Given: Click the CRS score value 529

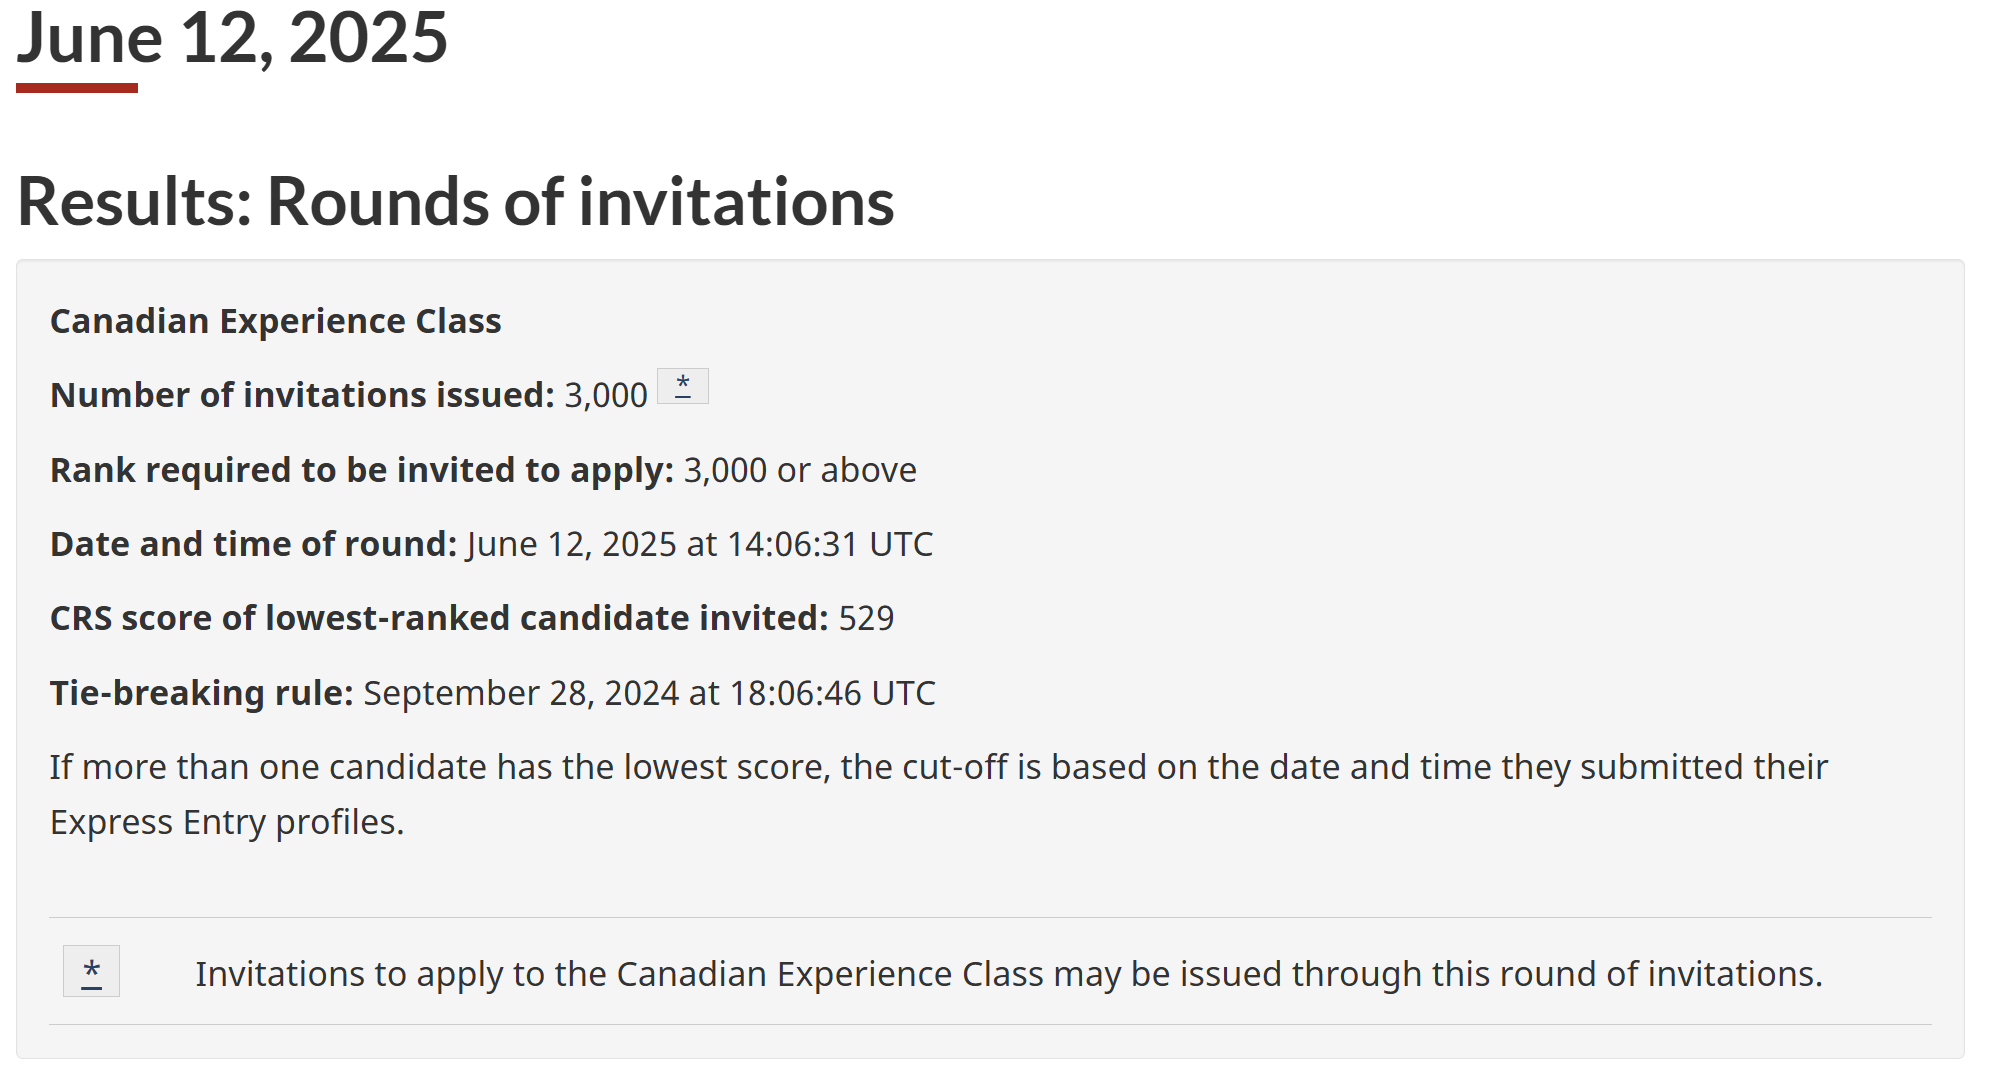Looking at the screenshot, I should tap(866, 618).
